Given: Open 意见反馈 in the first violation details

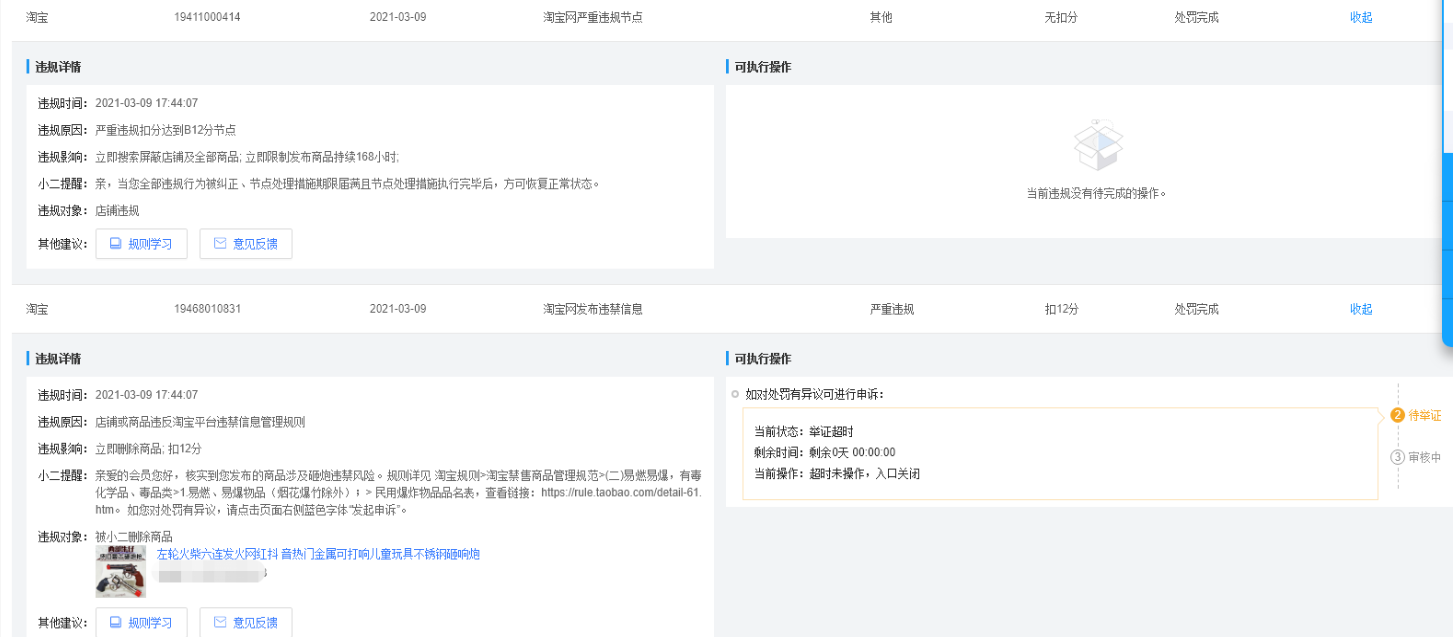Looking at the screenshot, I should pos(246,244).
